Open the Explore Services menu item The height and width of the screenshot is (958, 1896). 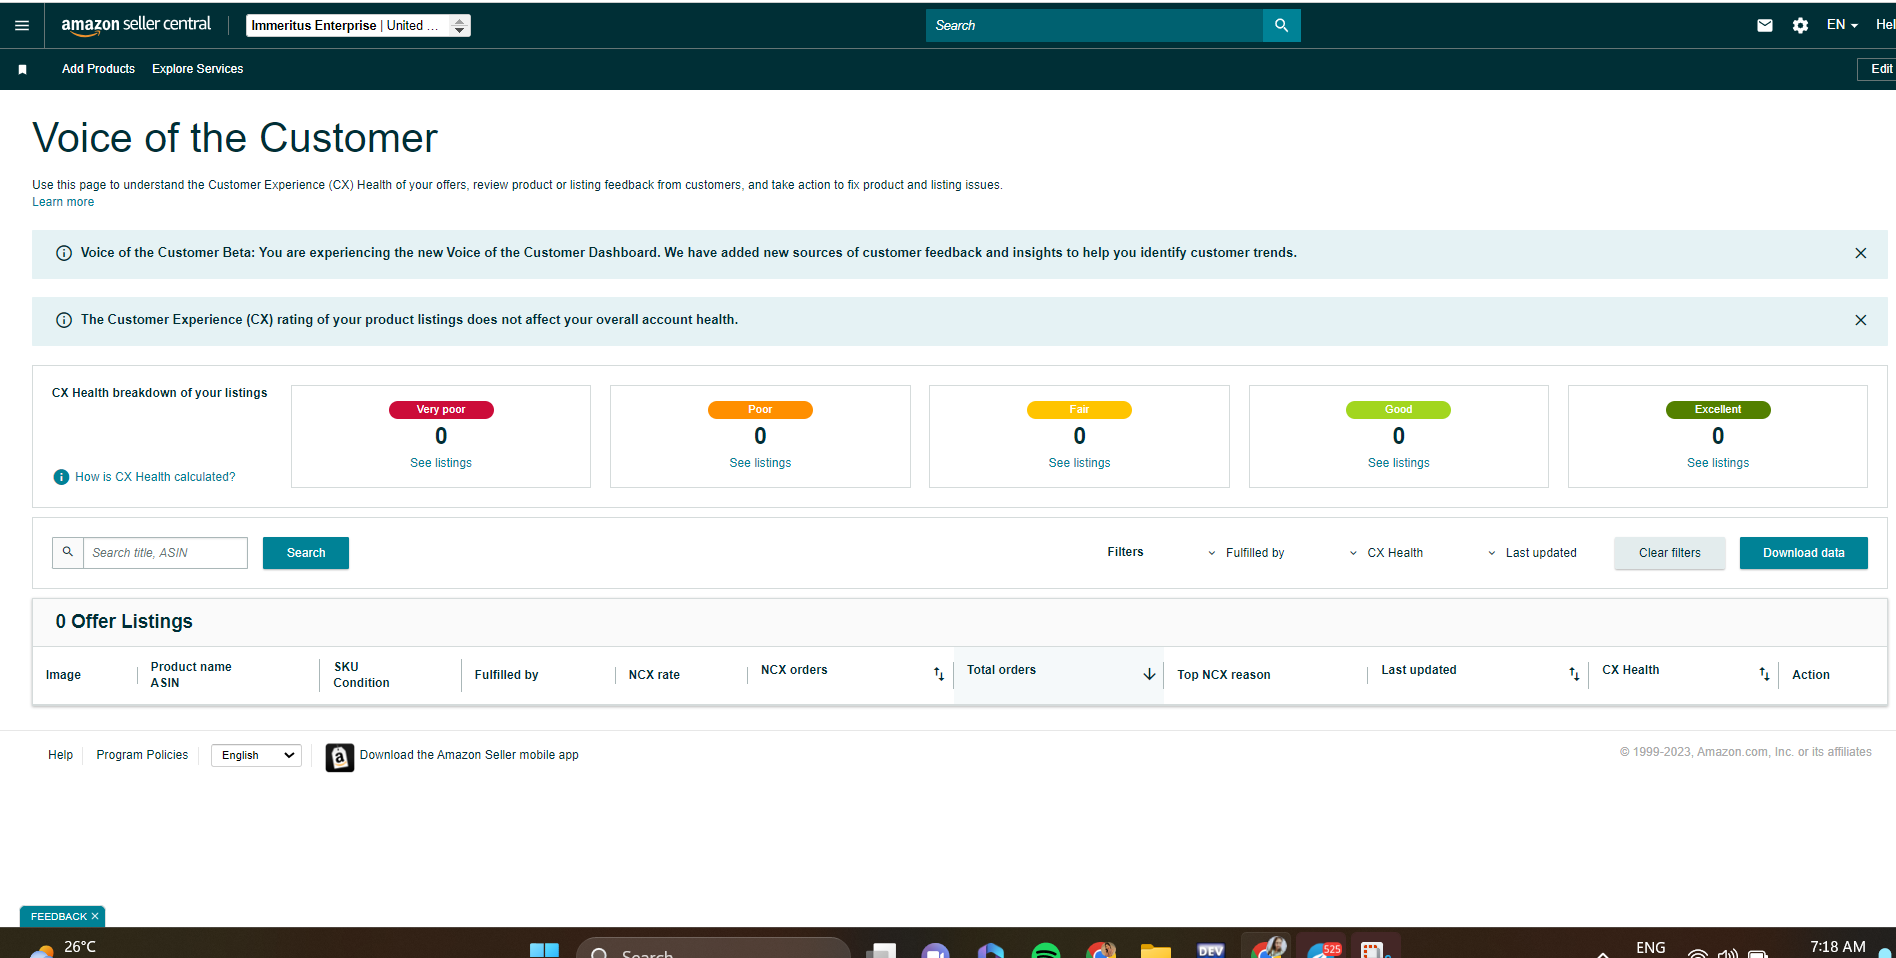[x=197, y=69]
